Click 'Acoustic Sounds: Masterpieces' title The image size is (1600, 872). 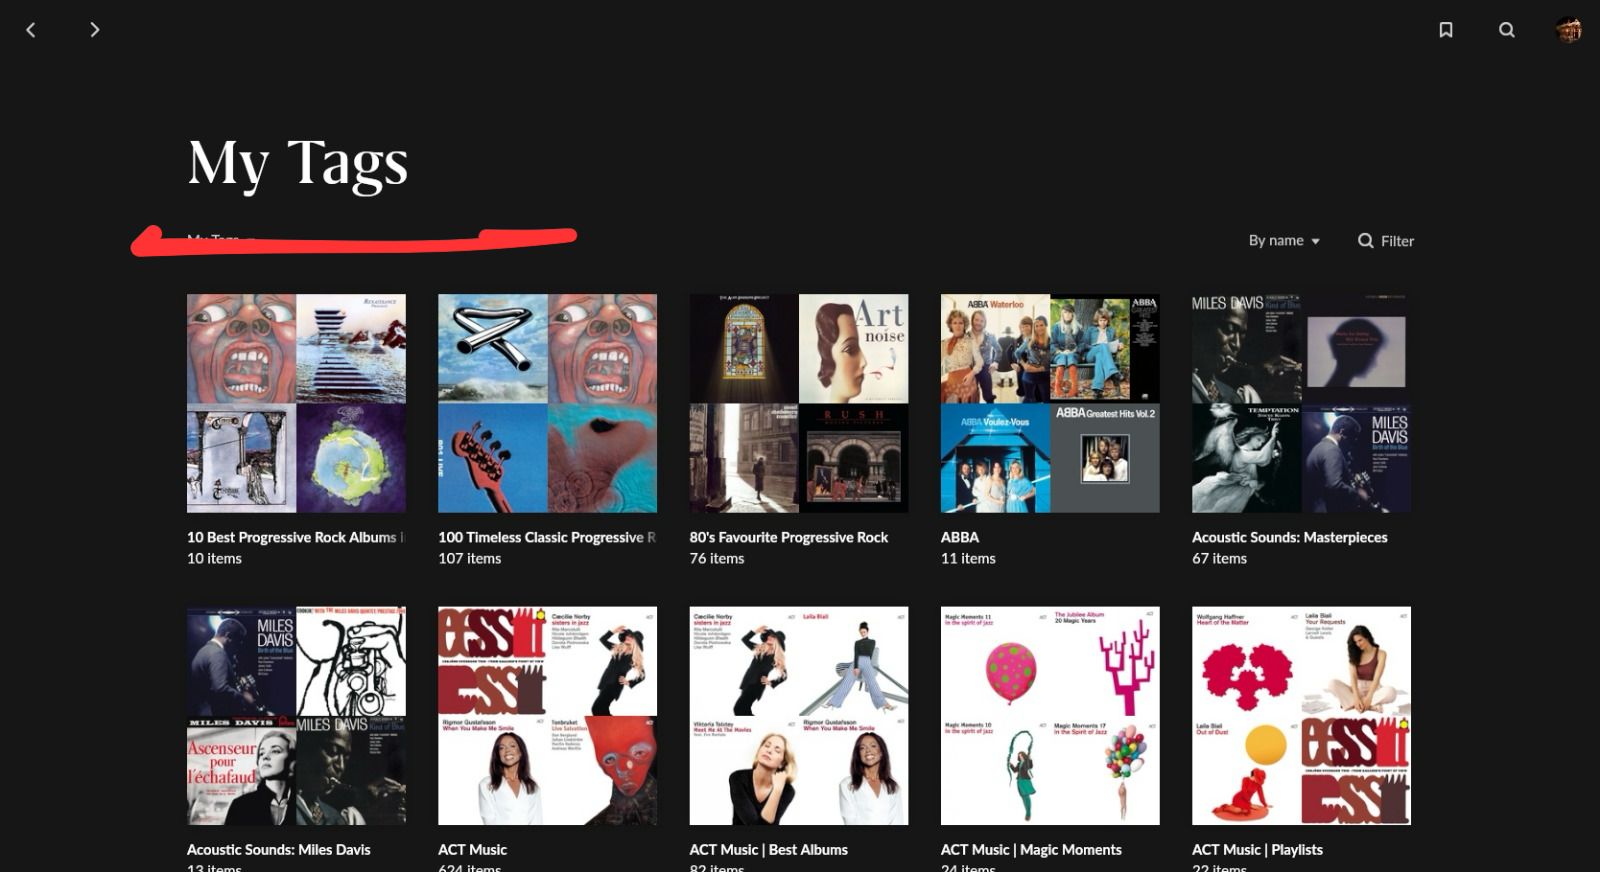(x=1290, y=537)
